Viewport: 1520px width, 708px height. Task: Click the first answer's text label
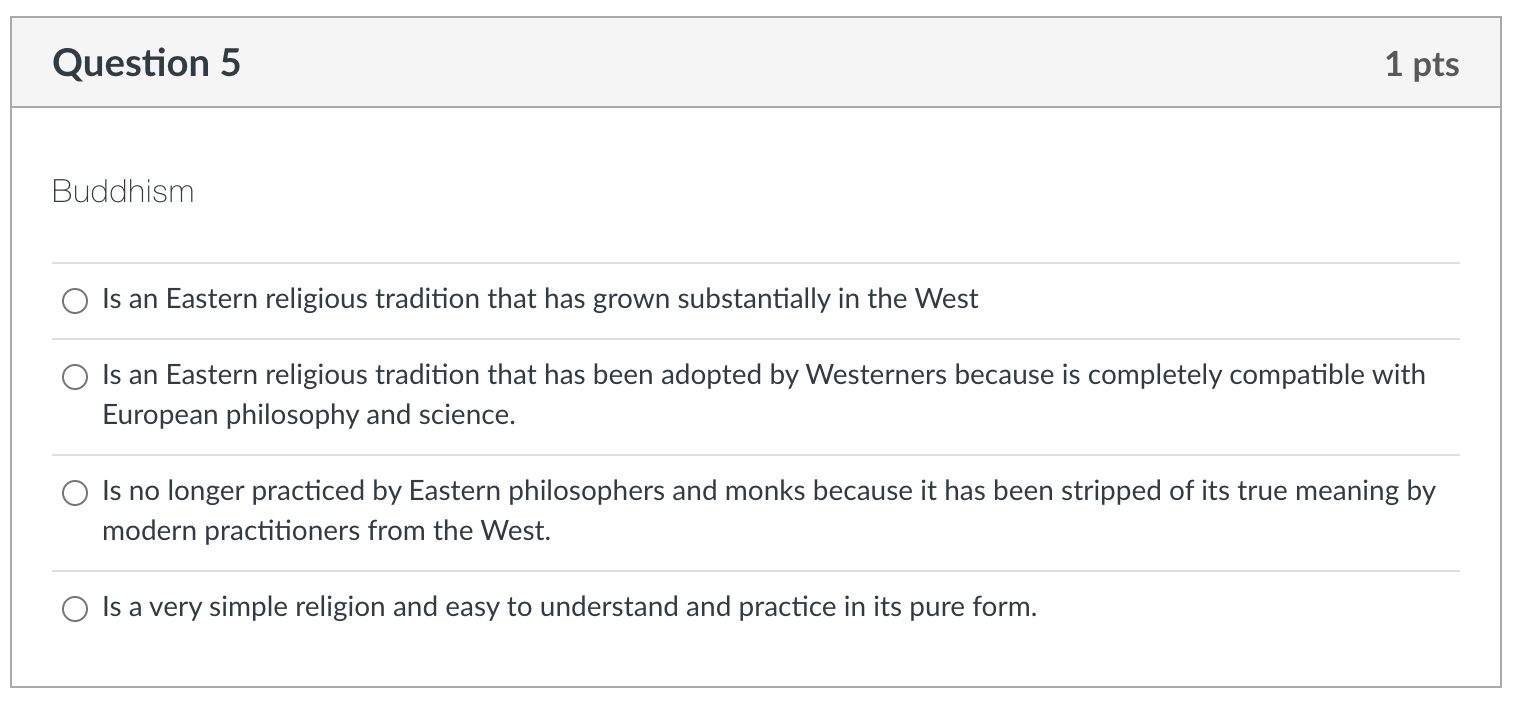539,298
